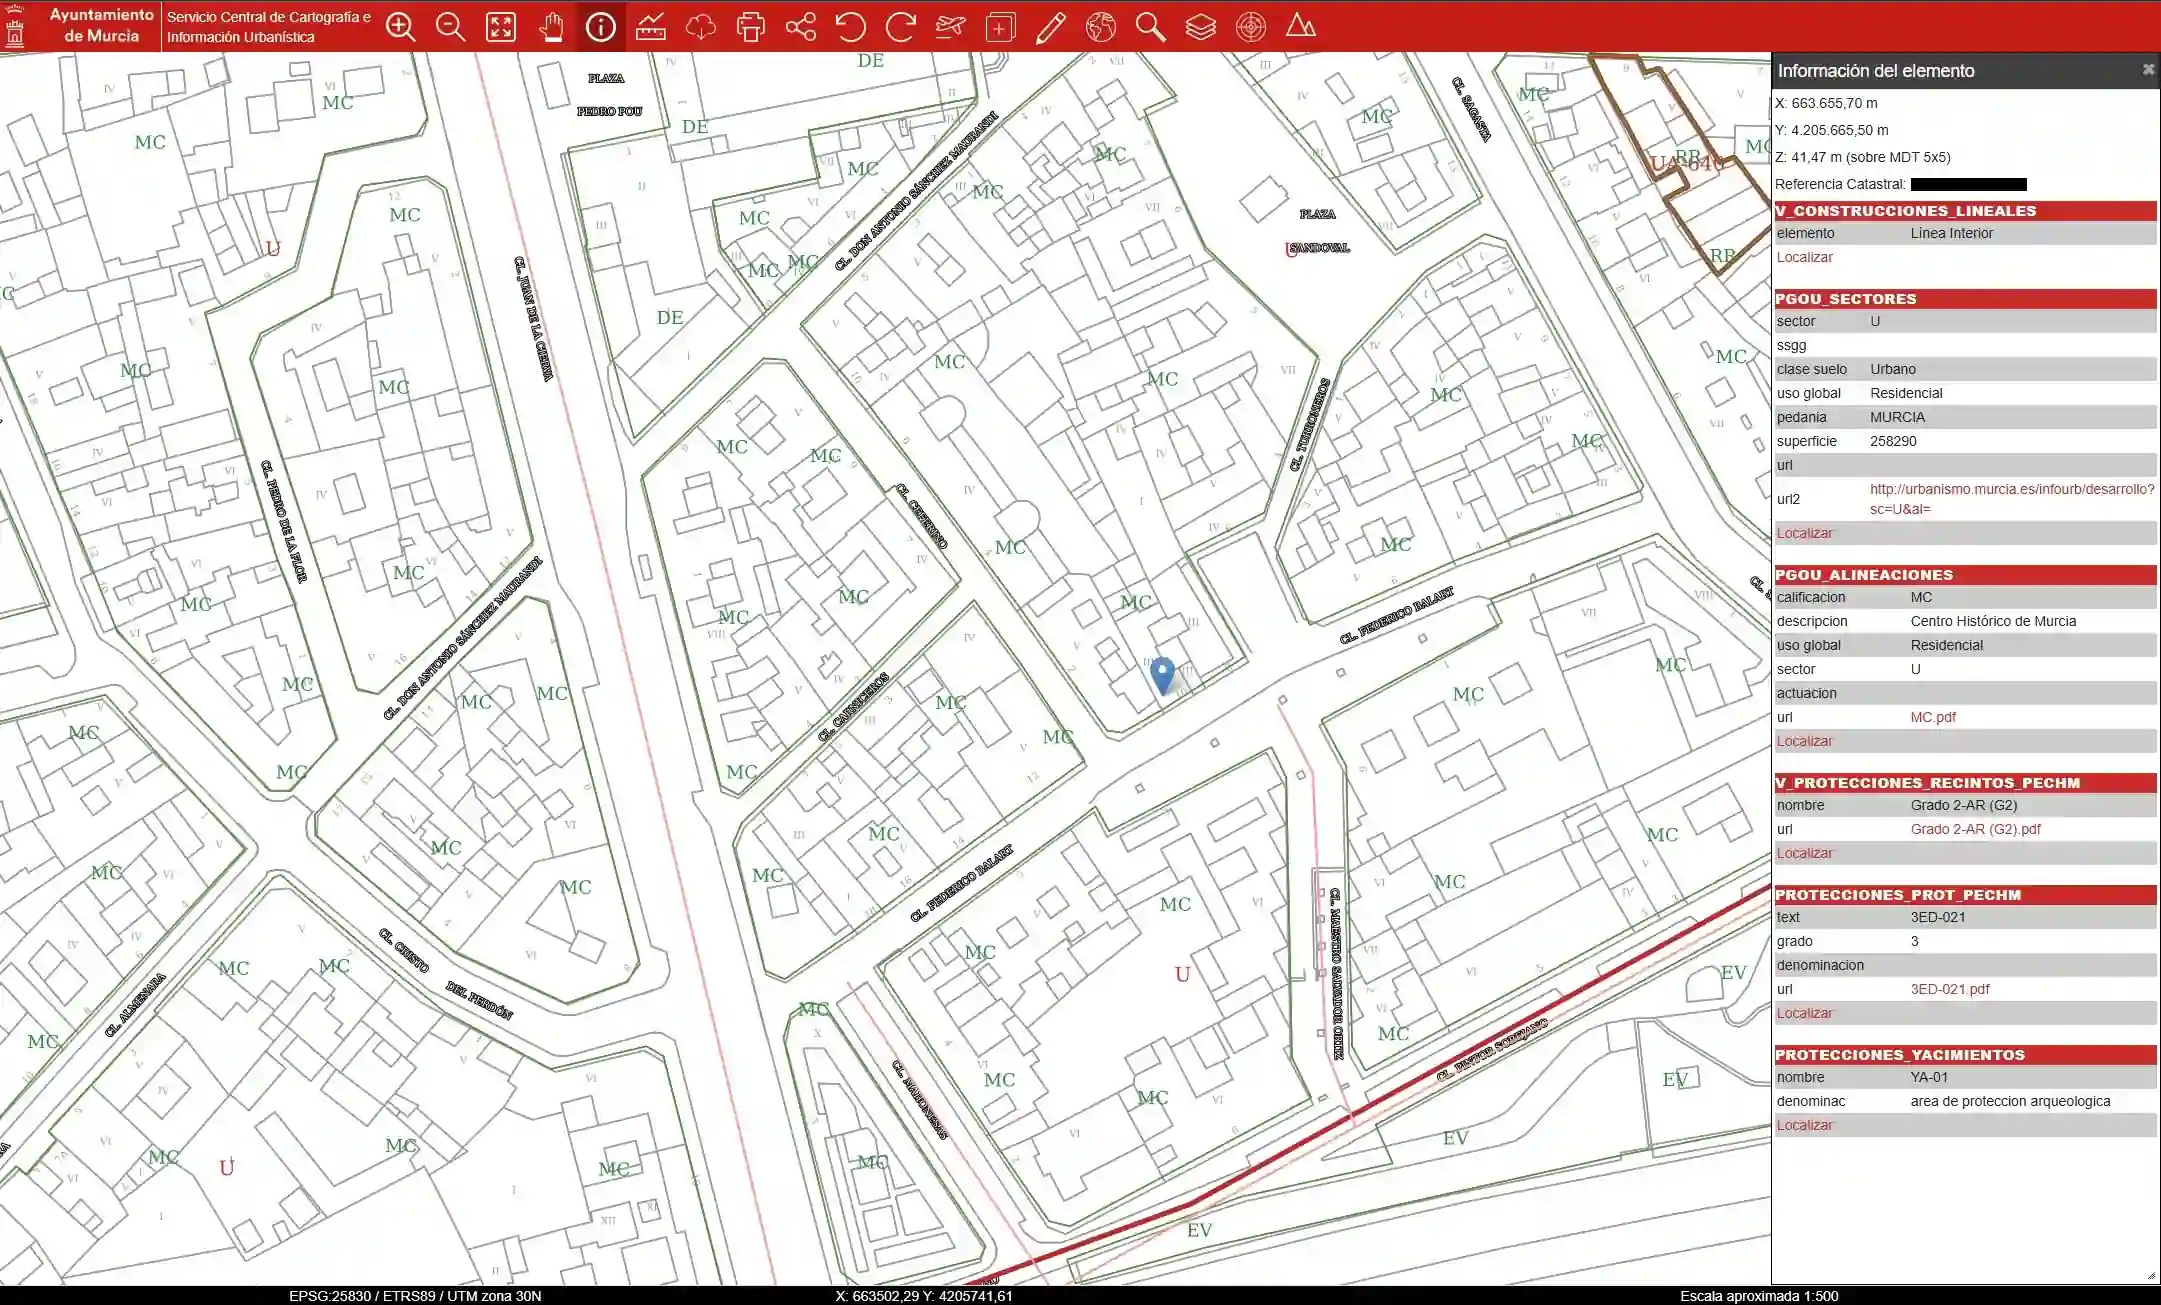Click the airplane flight icon
This screenshot has width=2161, height=1305.
[950, 27]
